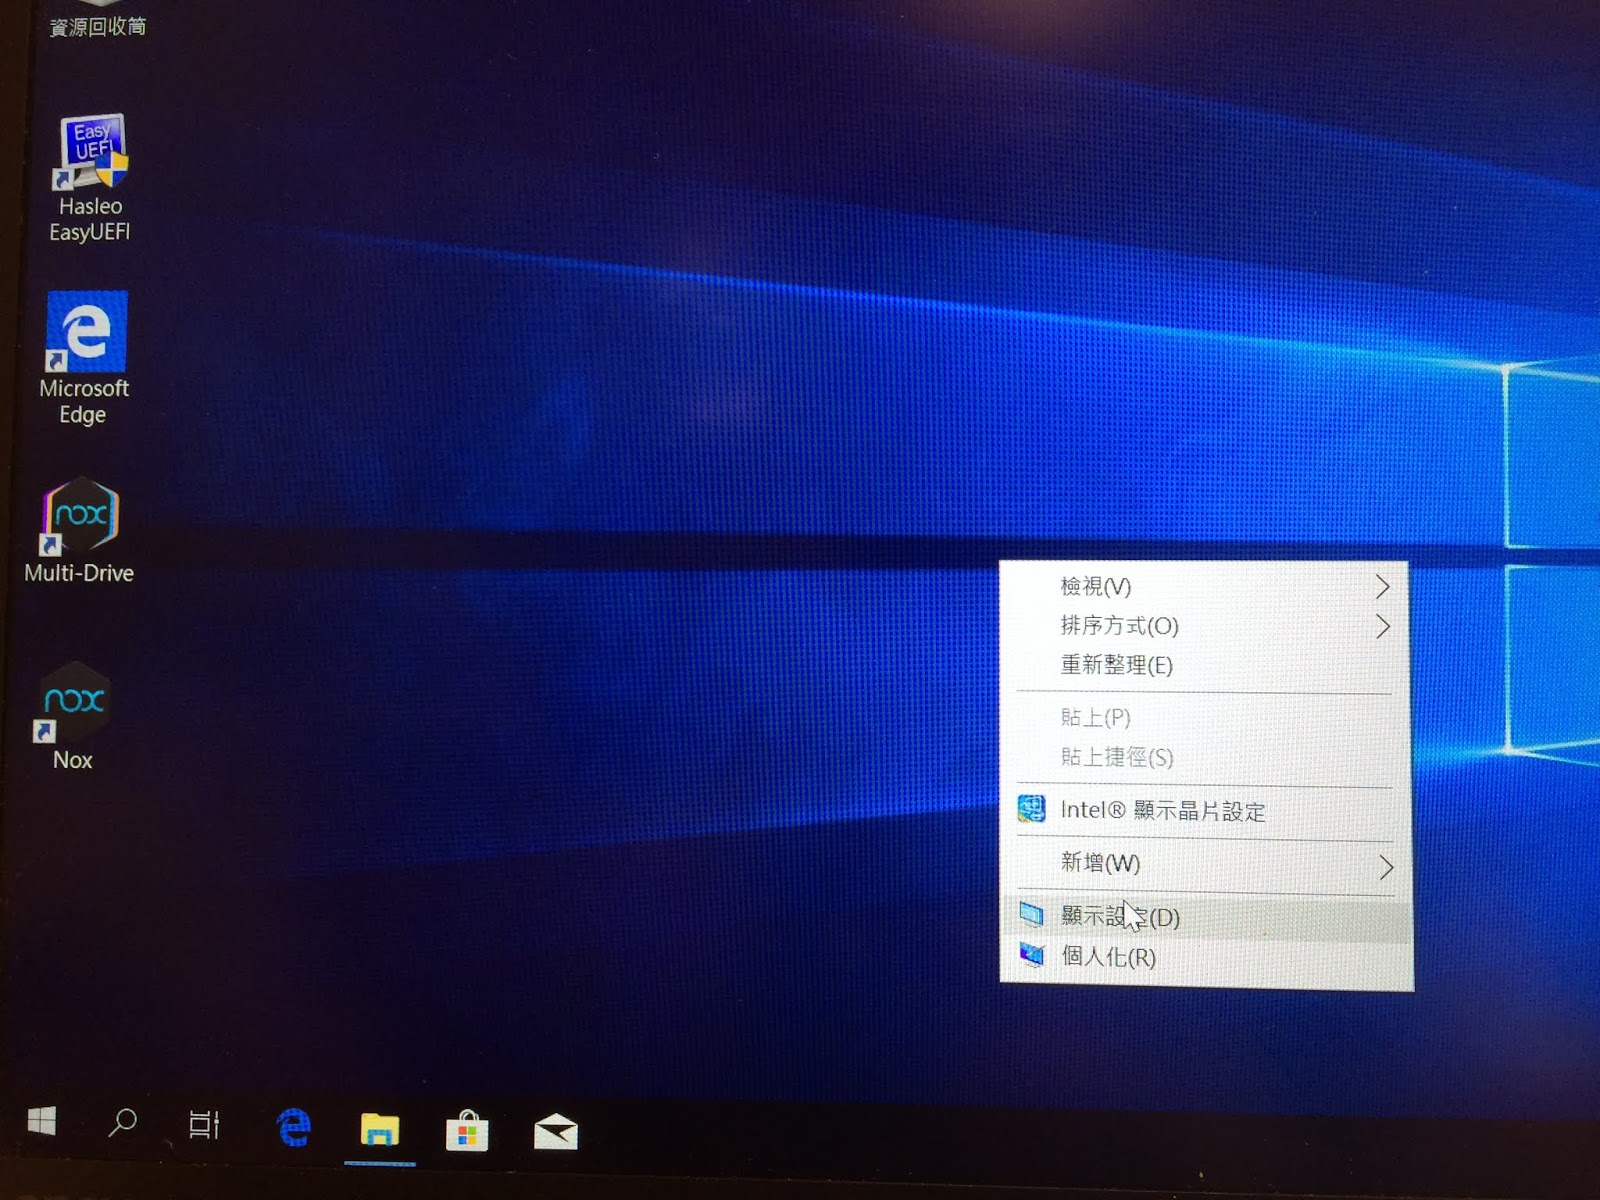Open taskbar search magnifier
This screenshot has height=1200, width=1600.
point(122,1123)
